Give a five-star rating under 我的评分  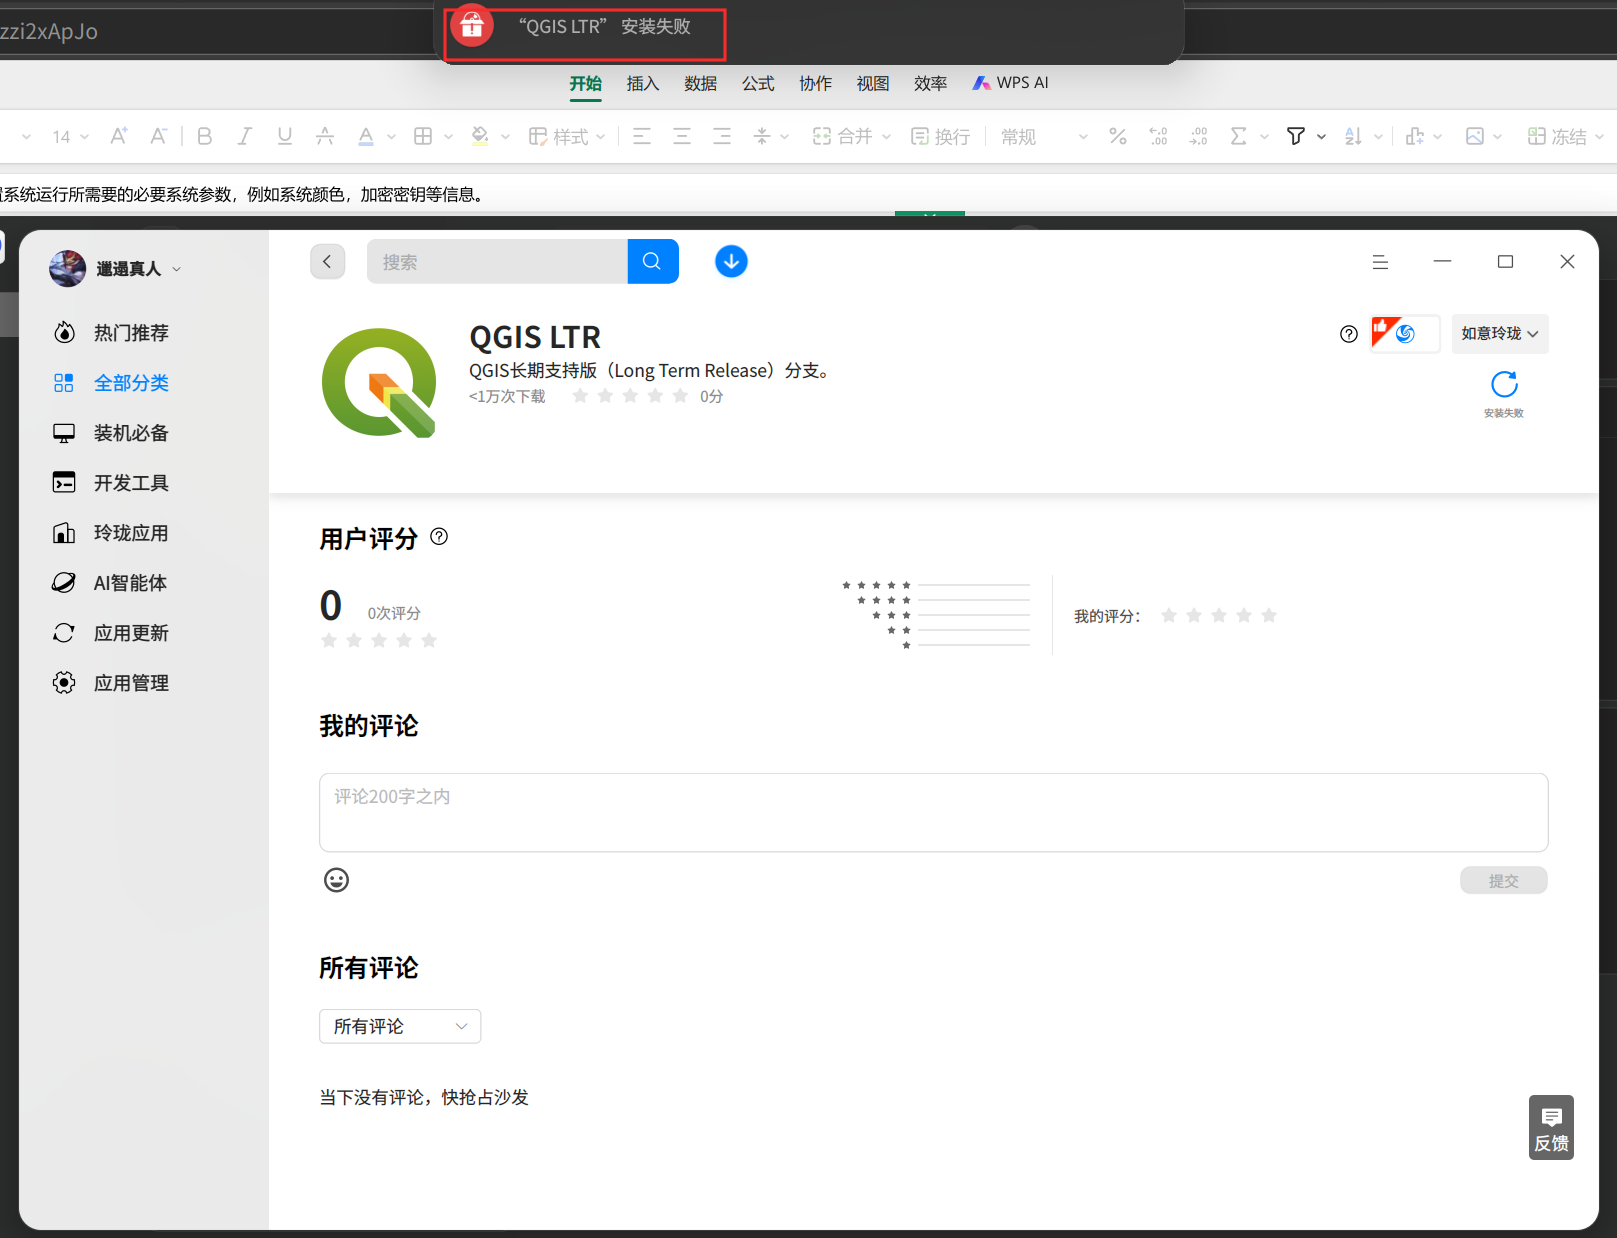(1269, 615)
